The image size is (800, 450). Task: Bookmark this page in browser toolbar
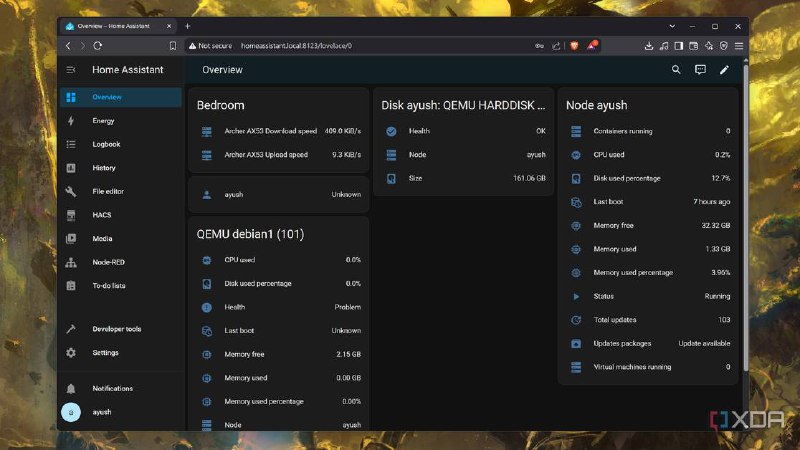click(x=173, y=46)
